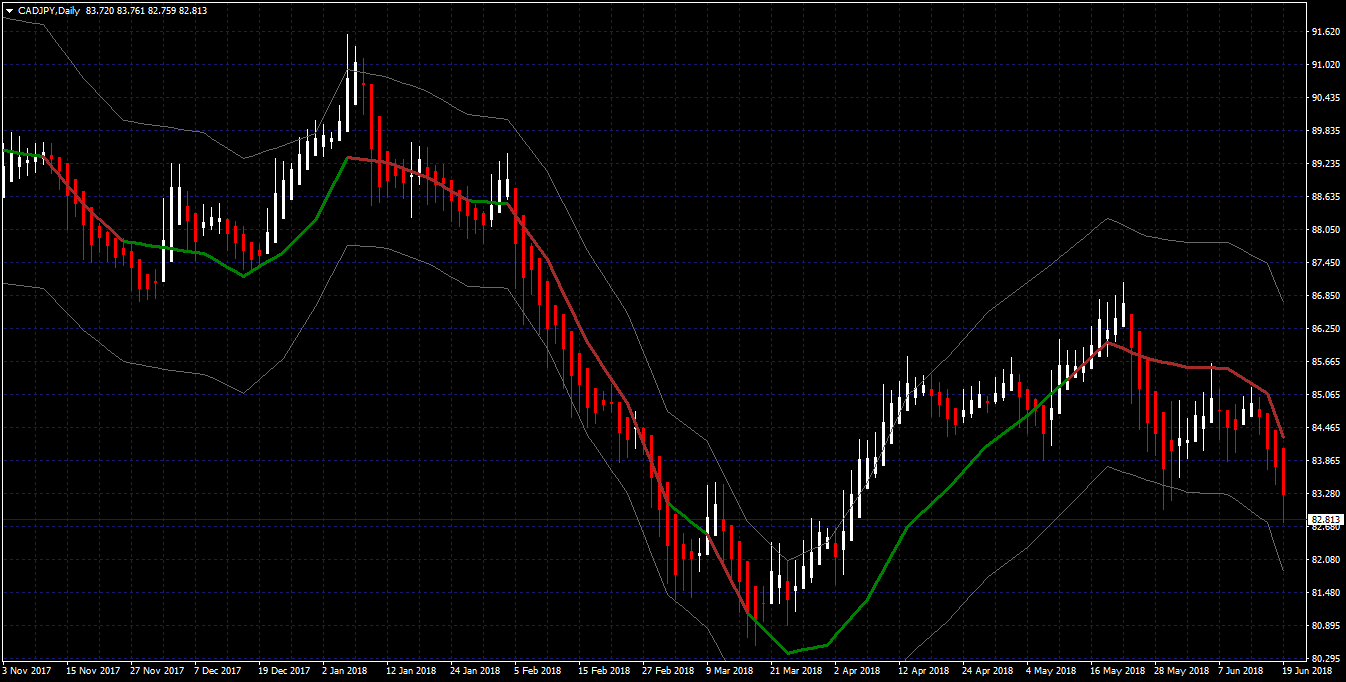
Task: Click the 85.665 price scale value
Action: pos(1325,362)
